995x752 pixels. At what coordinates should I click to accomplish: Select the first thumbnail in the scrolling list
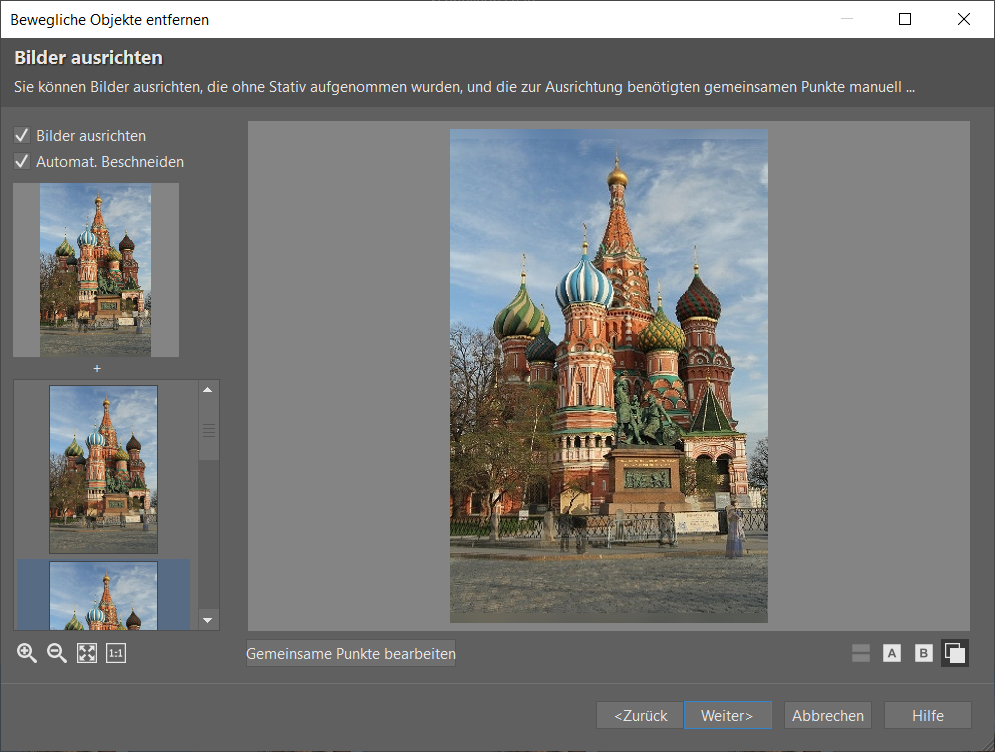click(103, 470)
